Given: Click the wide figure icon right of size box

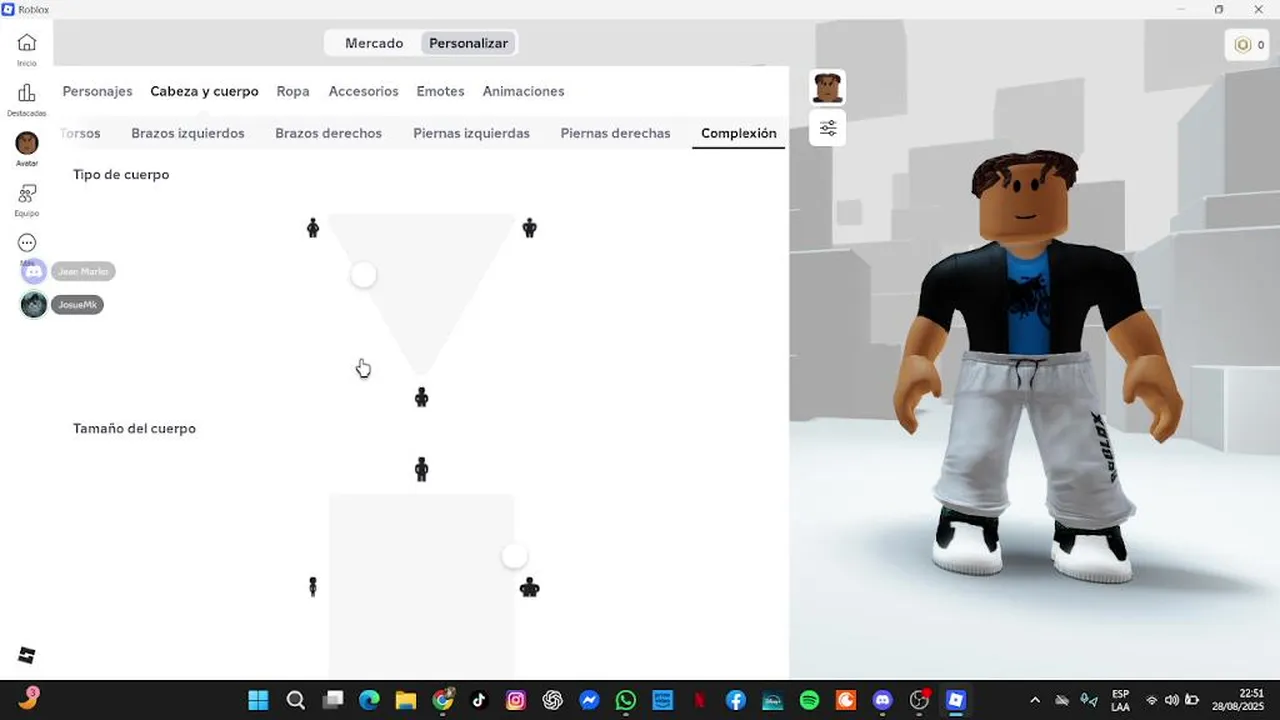Looking at the screenshot, I should (530, 588).
